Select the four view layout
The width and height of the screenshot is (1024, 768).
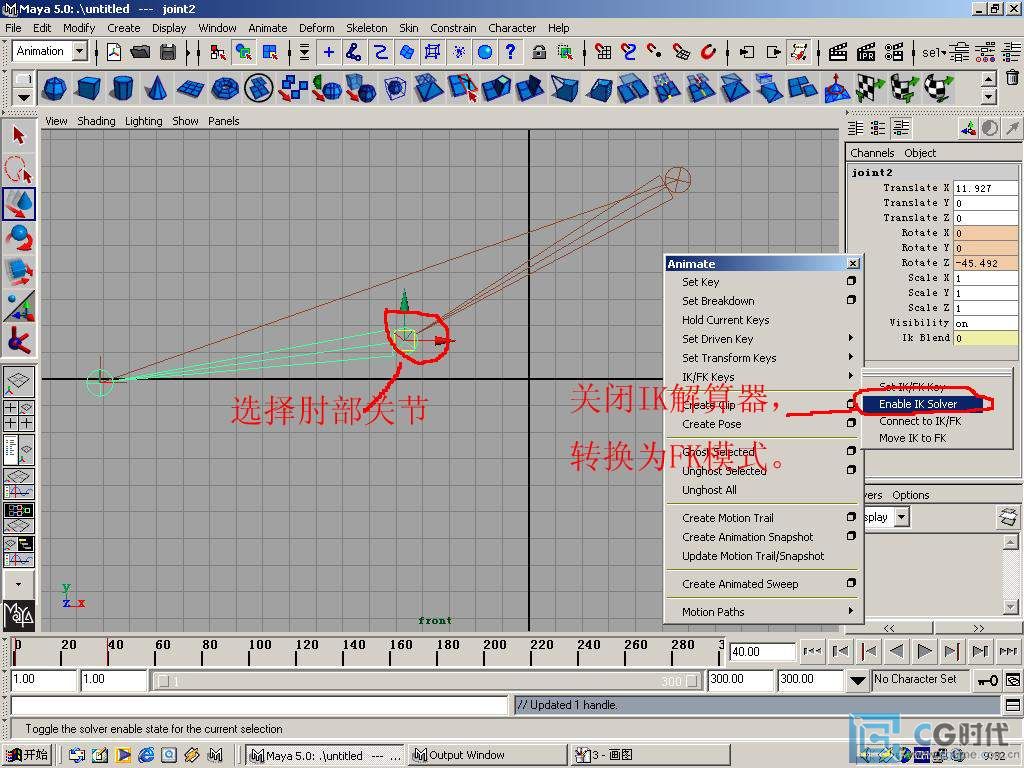tap(18, 415)
